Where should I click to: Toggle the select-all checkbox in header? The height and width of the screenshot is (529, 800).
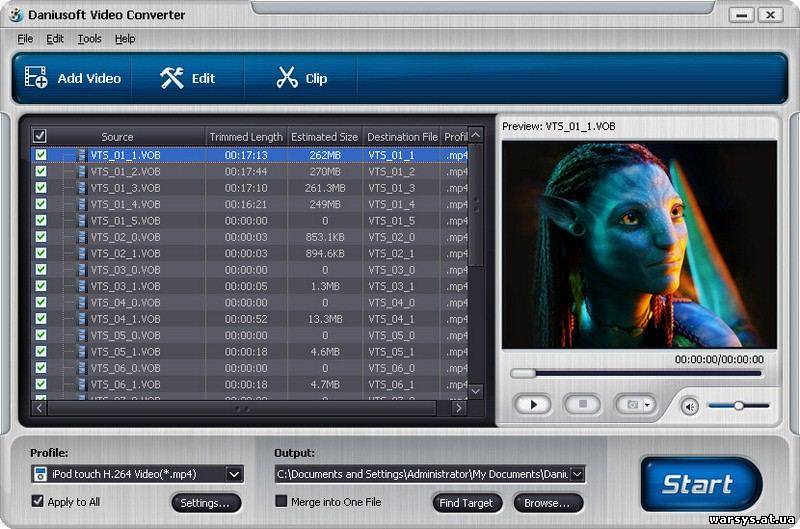(39, 136)
